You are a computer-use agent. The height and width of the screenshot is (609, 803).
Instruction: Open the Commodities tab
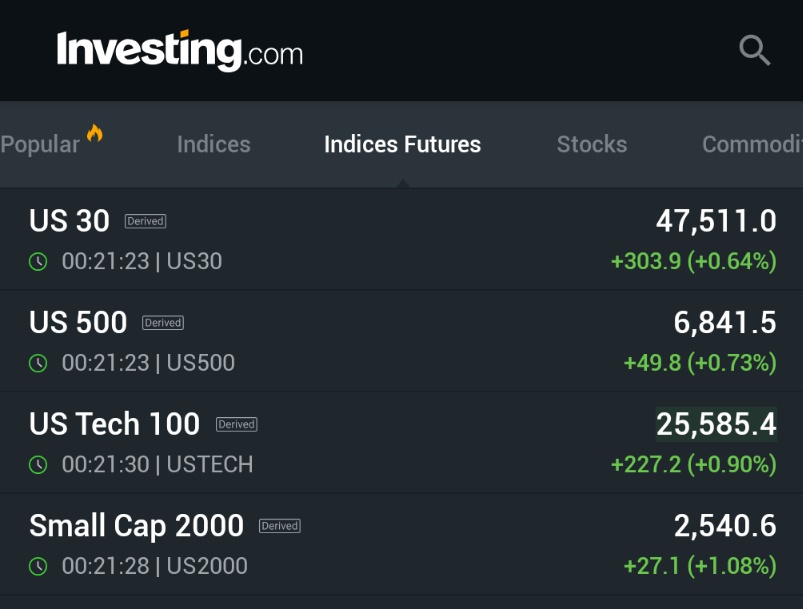click(x=752, y=145)
